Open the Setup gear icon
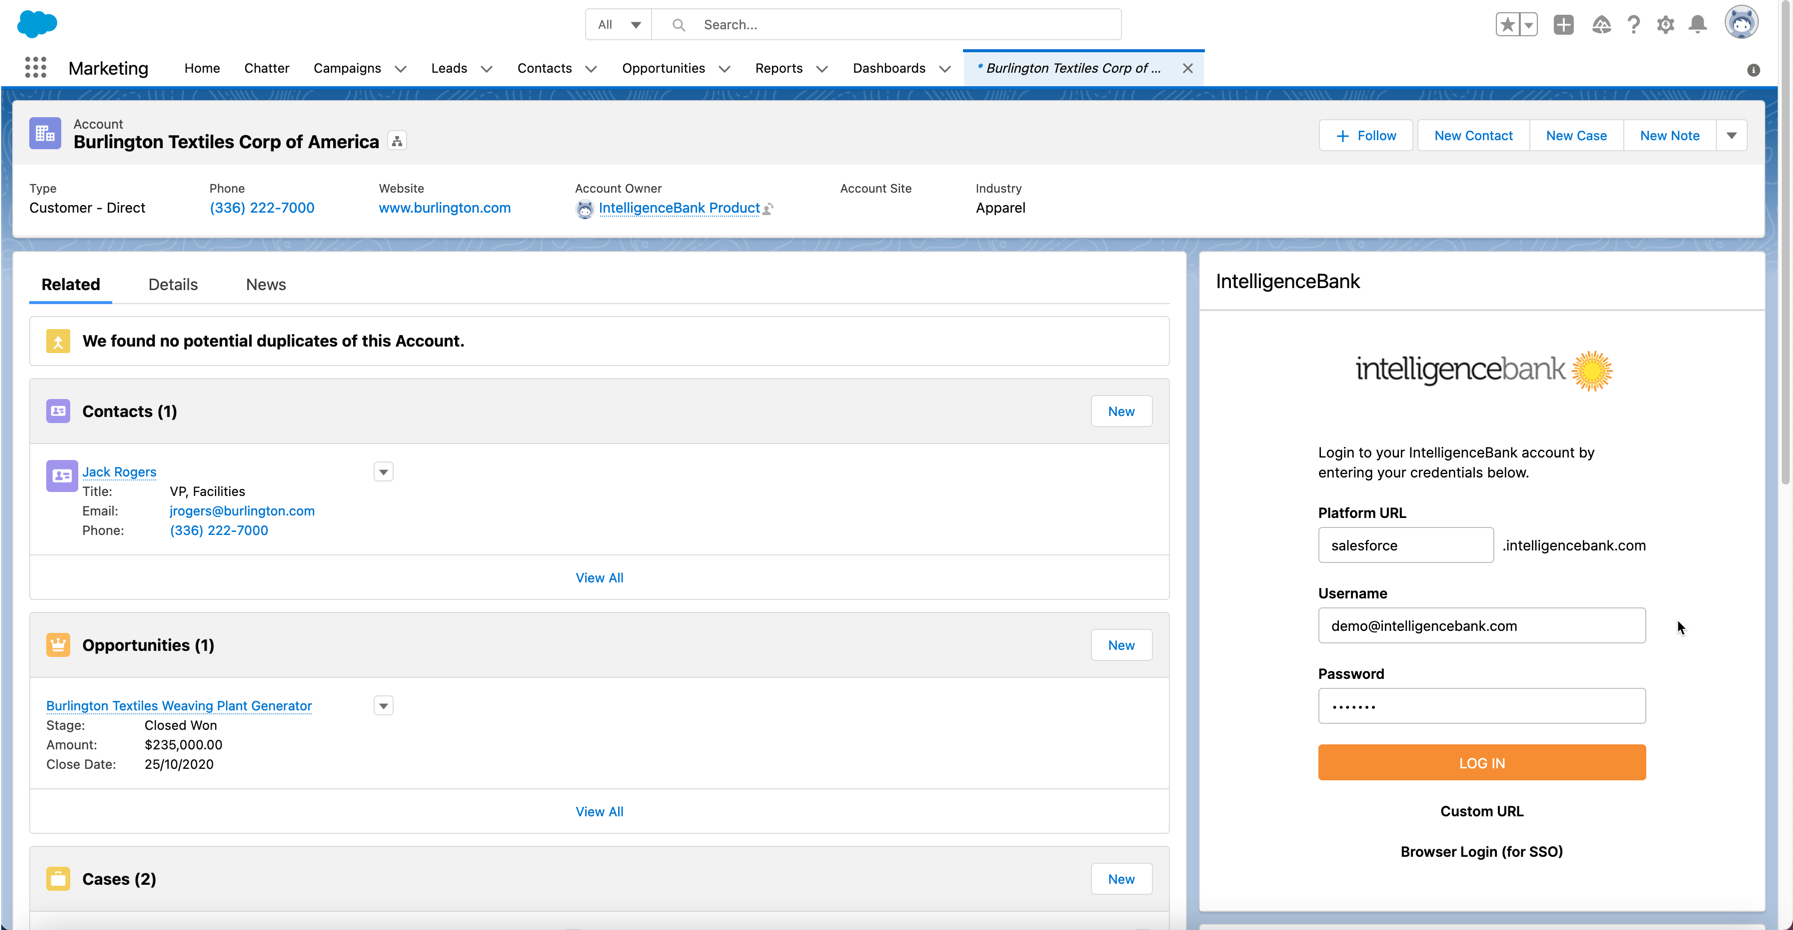 (x=1665, y=25)
